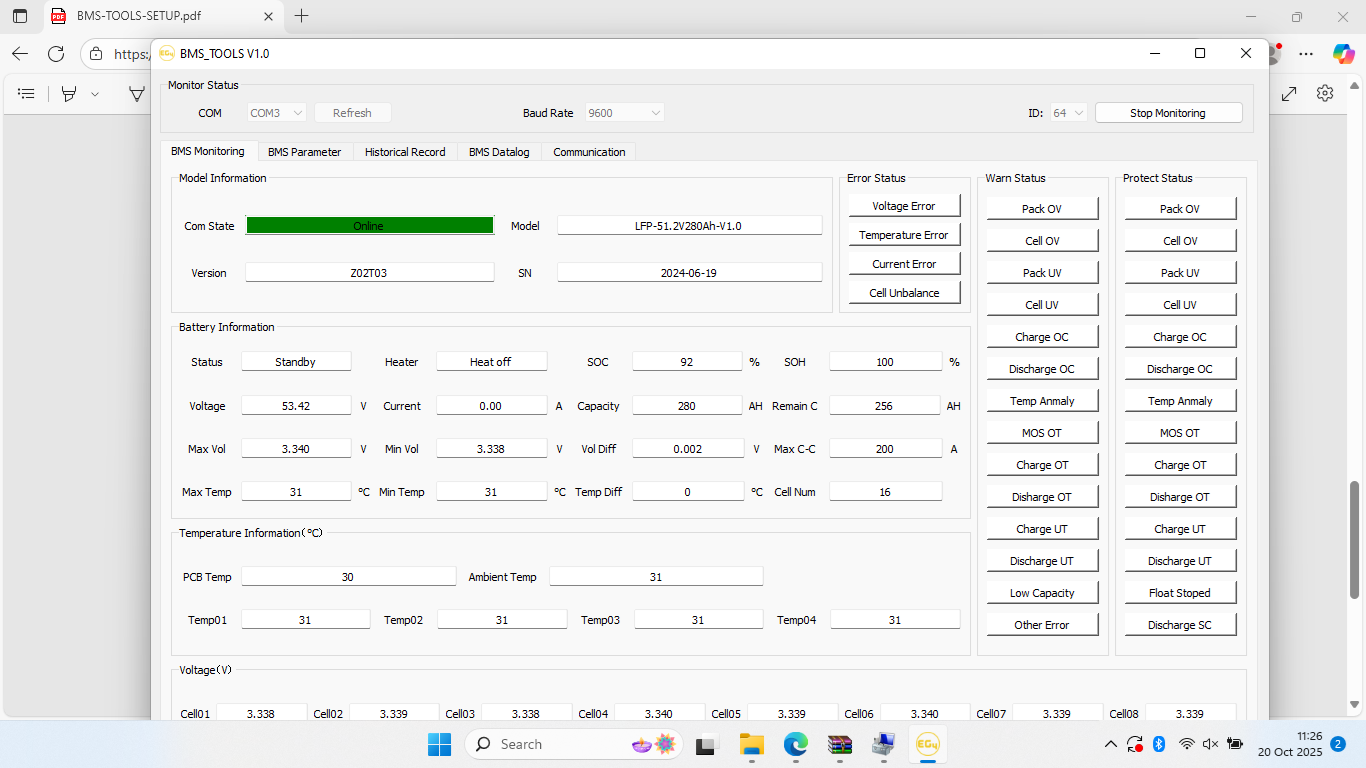Click the Refresh button beside COM

(352, 113)
